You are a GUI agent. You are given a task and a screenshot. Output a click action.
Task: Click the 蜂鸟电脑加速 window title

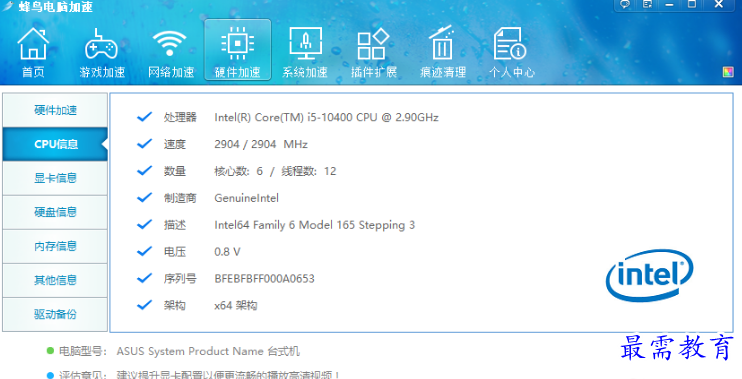56,6
